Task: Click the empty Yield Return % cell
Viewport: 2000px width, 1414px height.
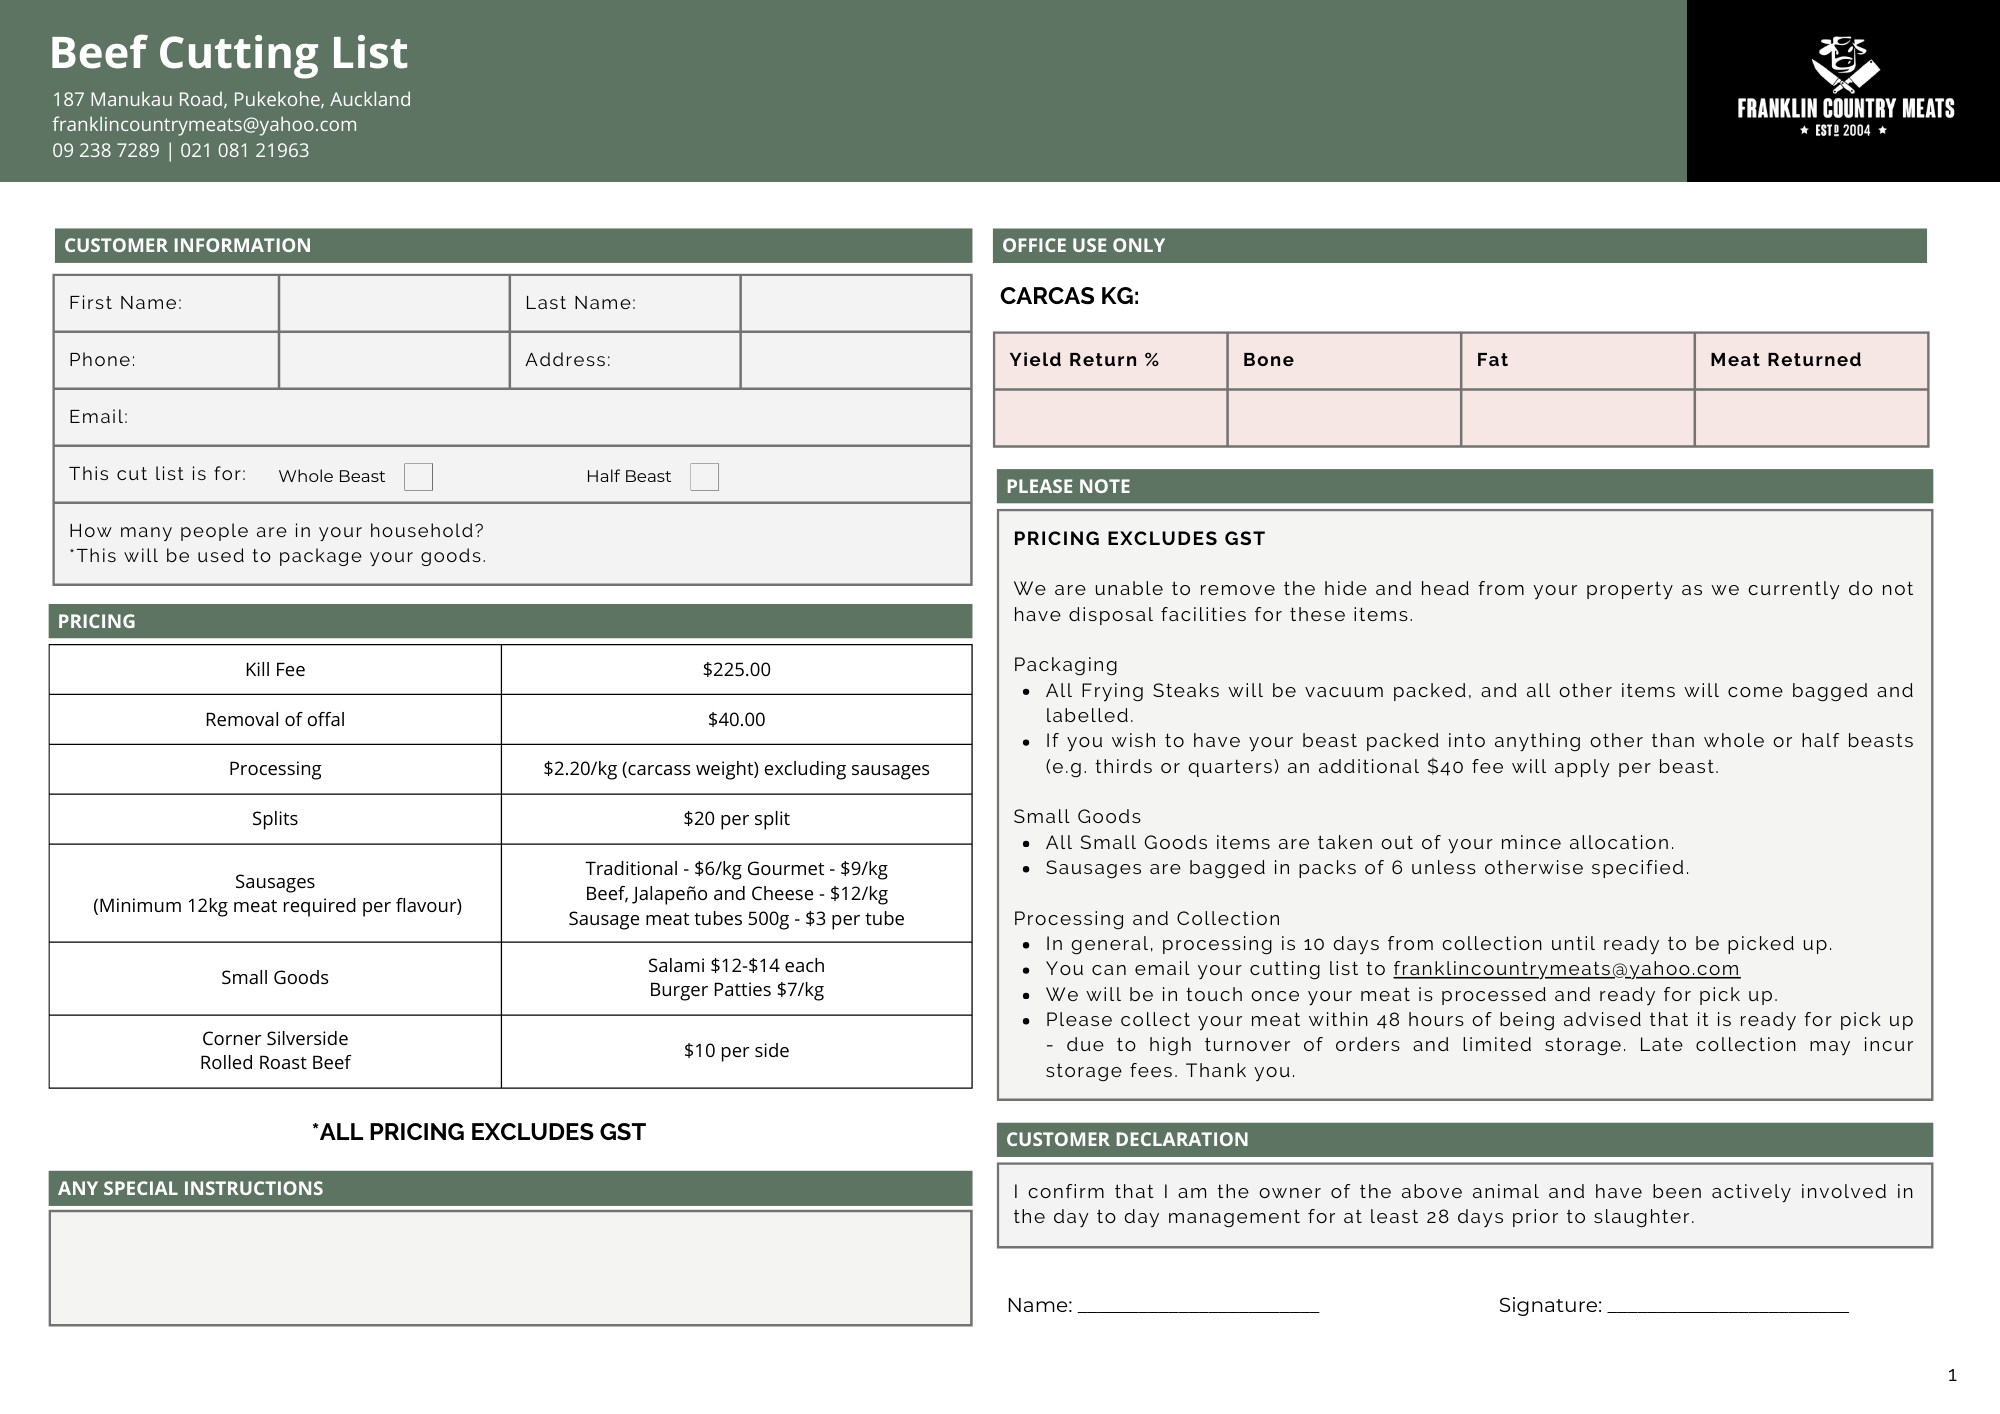Action: (1110, 418)
